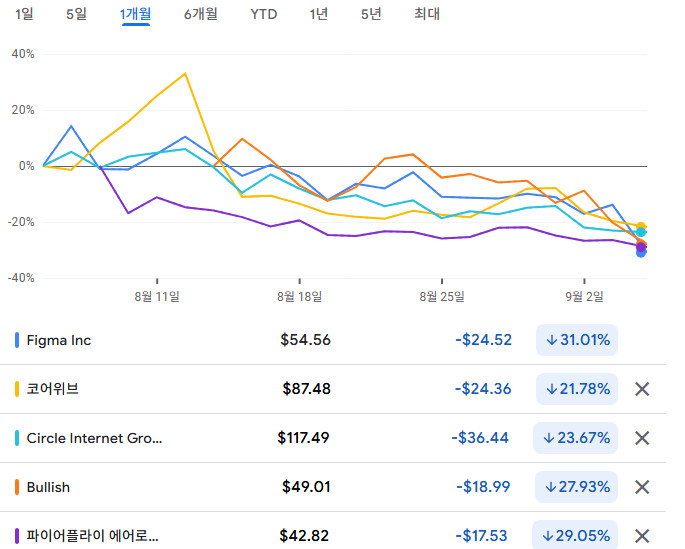Click the Figma 31.01% decrease badge
Viewport: 685px width, 549px height.
pyautogui.click(x=577, y=340)
